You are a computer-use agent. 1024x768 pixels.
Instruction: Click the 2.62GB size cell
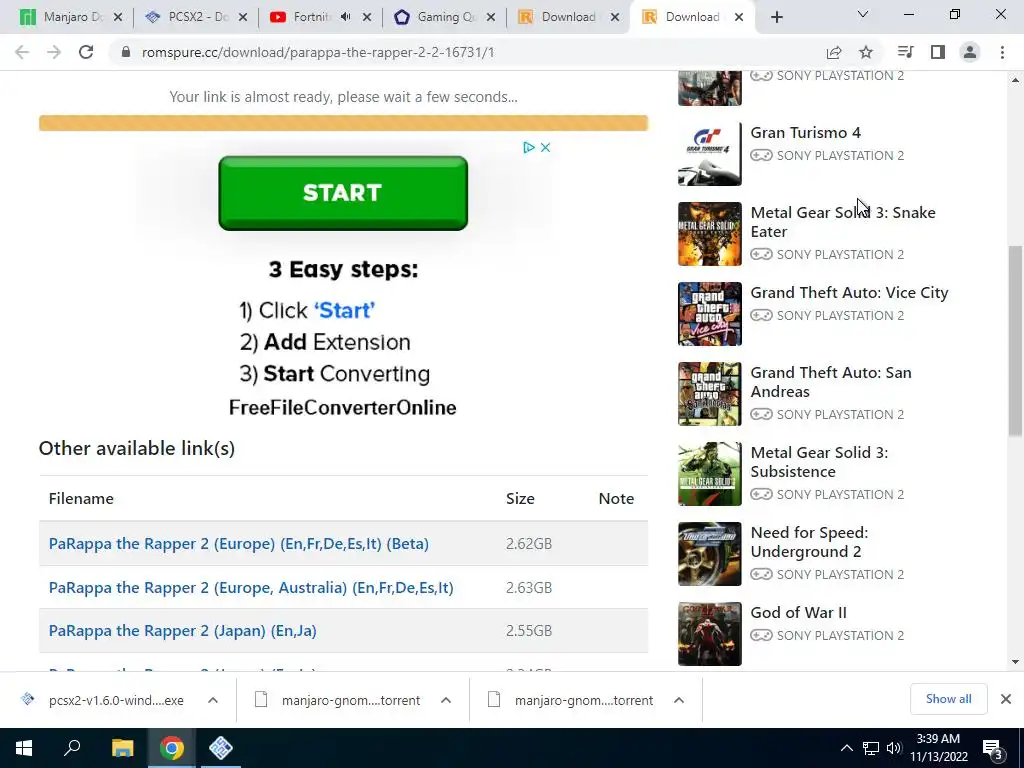coord(529,543)
